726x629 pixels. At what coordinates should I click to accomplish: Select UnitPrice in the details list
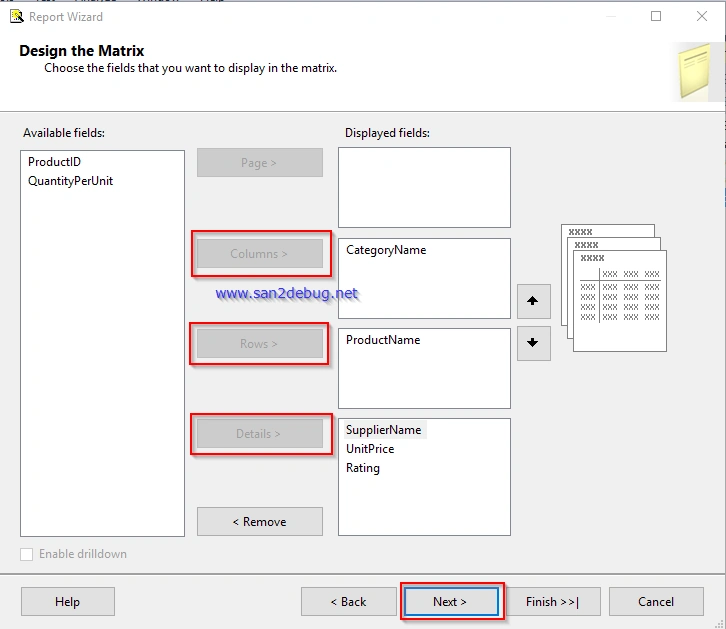click(x=370, y=449)
